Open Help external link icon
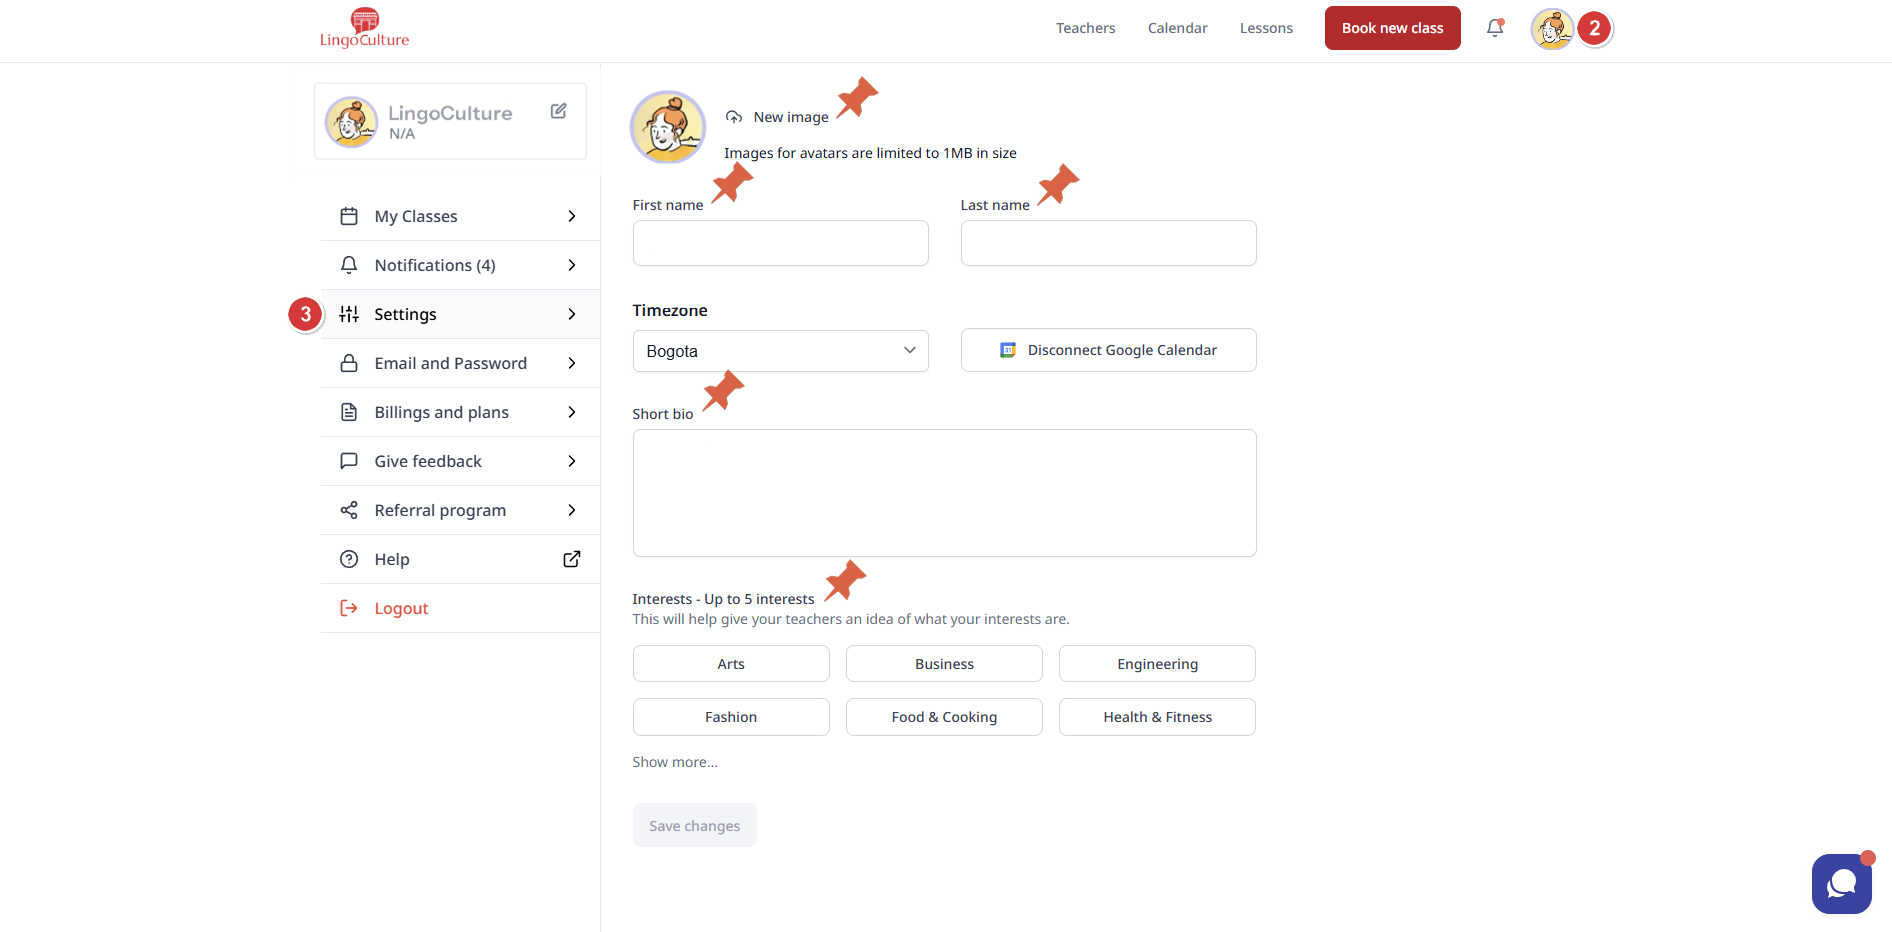The width and height of the screenshot is (1892, 932). pos(572,559)
